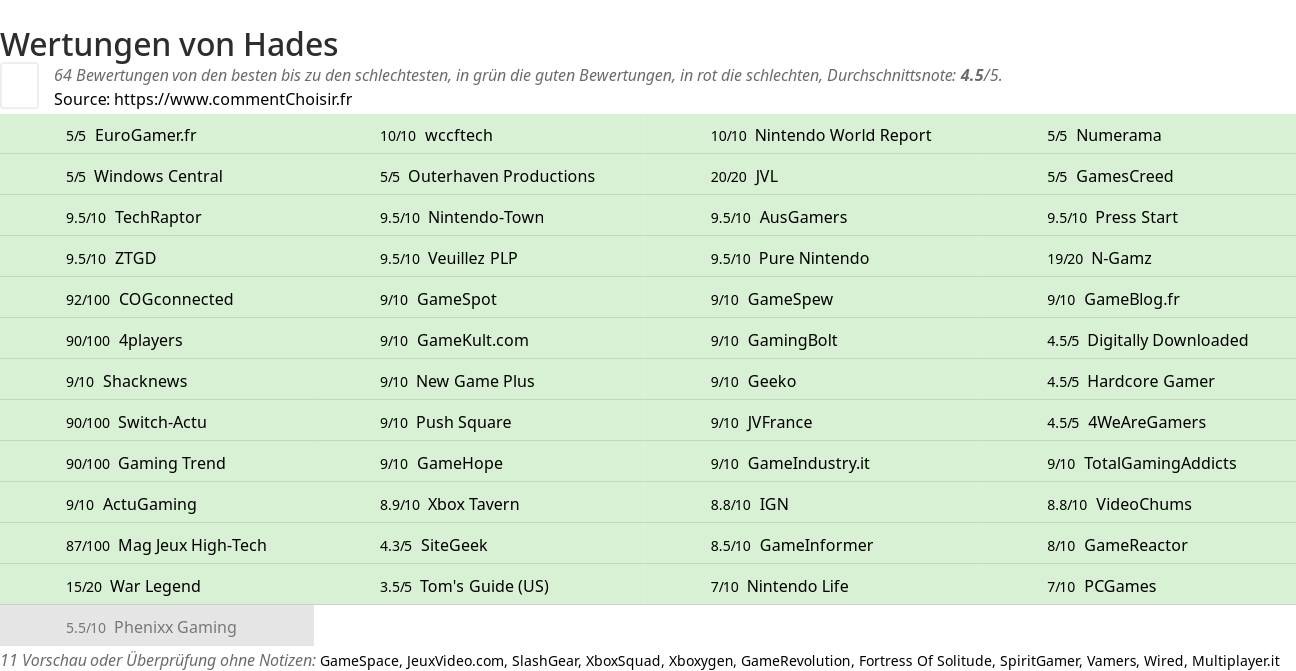Click the GamesCreed review entry
1296x671 pixels.
click(1110, 176)
